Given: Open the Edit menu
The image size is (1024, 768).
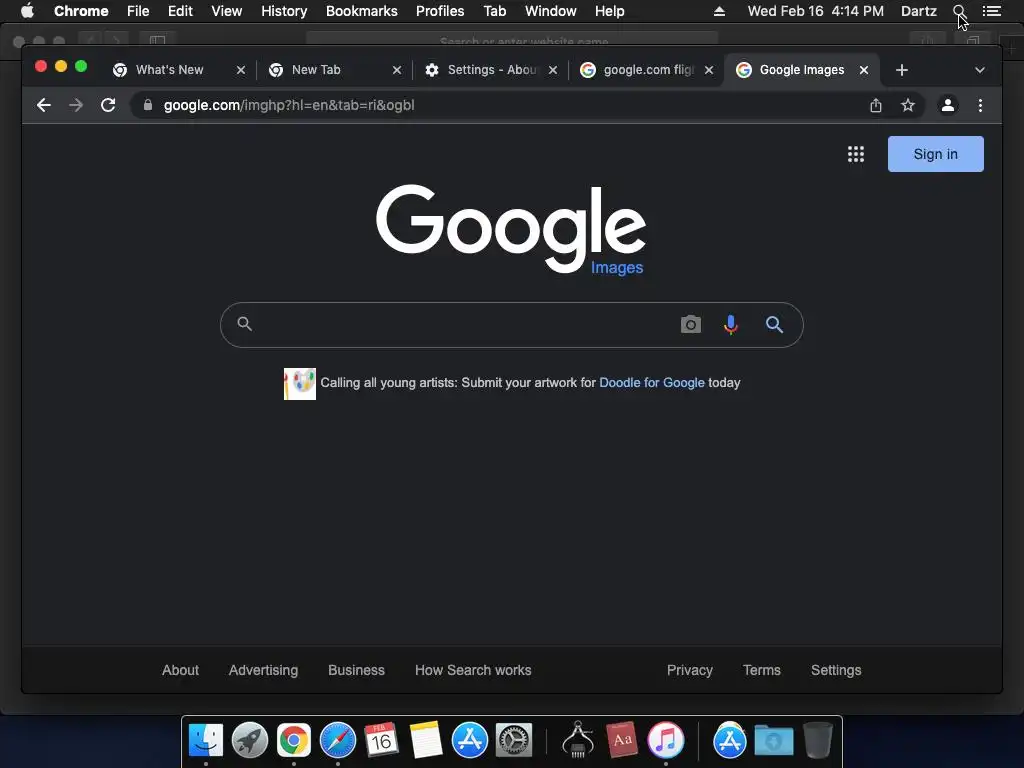Looking at the screenshot, I should click(x=180, y=11).
